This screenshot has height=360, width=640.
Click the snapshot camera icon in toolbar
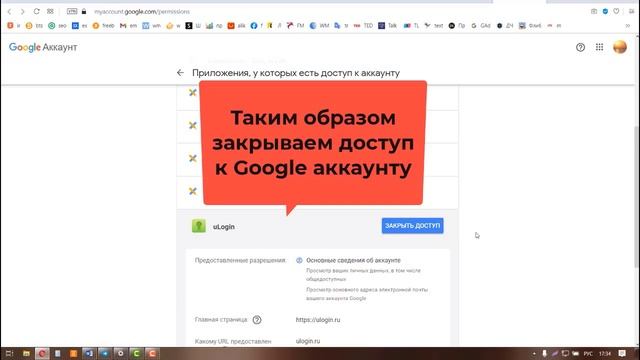pos(594,11)
